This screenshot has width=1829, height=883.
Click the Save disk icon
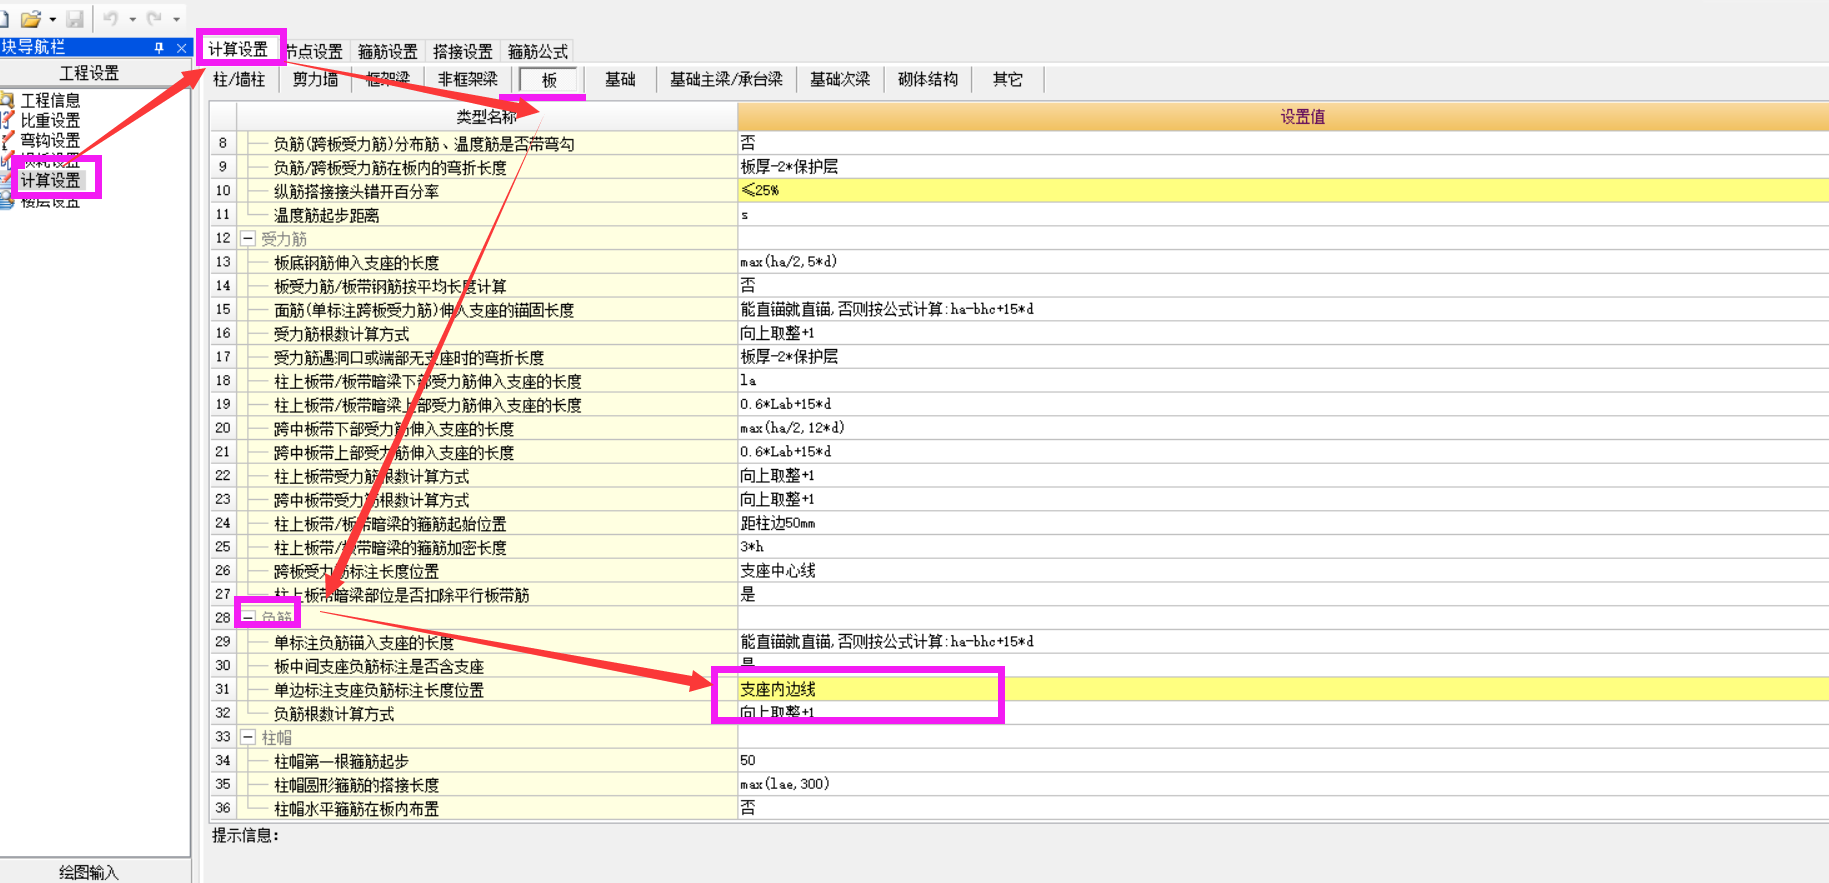click(75, 18)
